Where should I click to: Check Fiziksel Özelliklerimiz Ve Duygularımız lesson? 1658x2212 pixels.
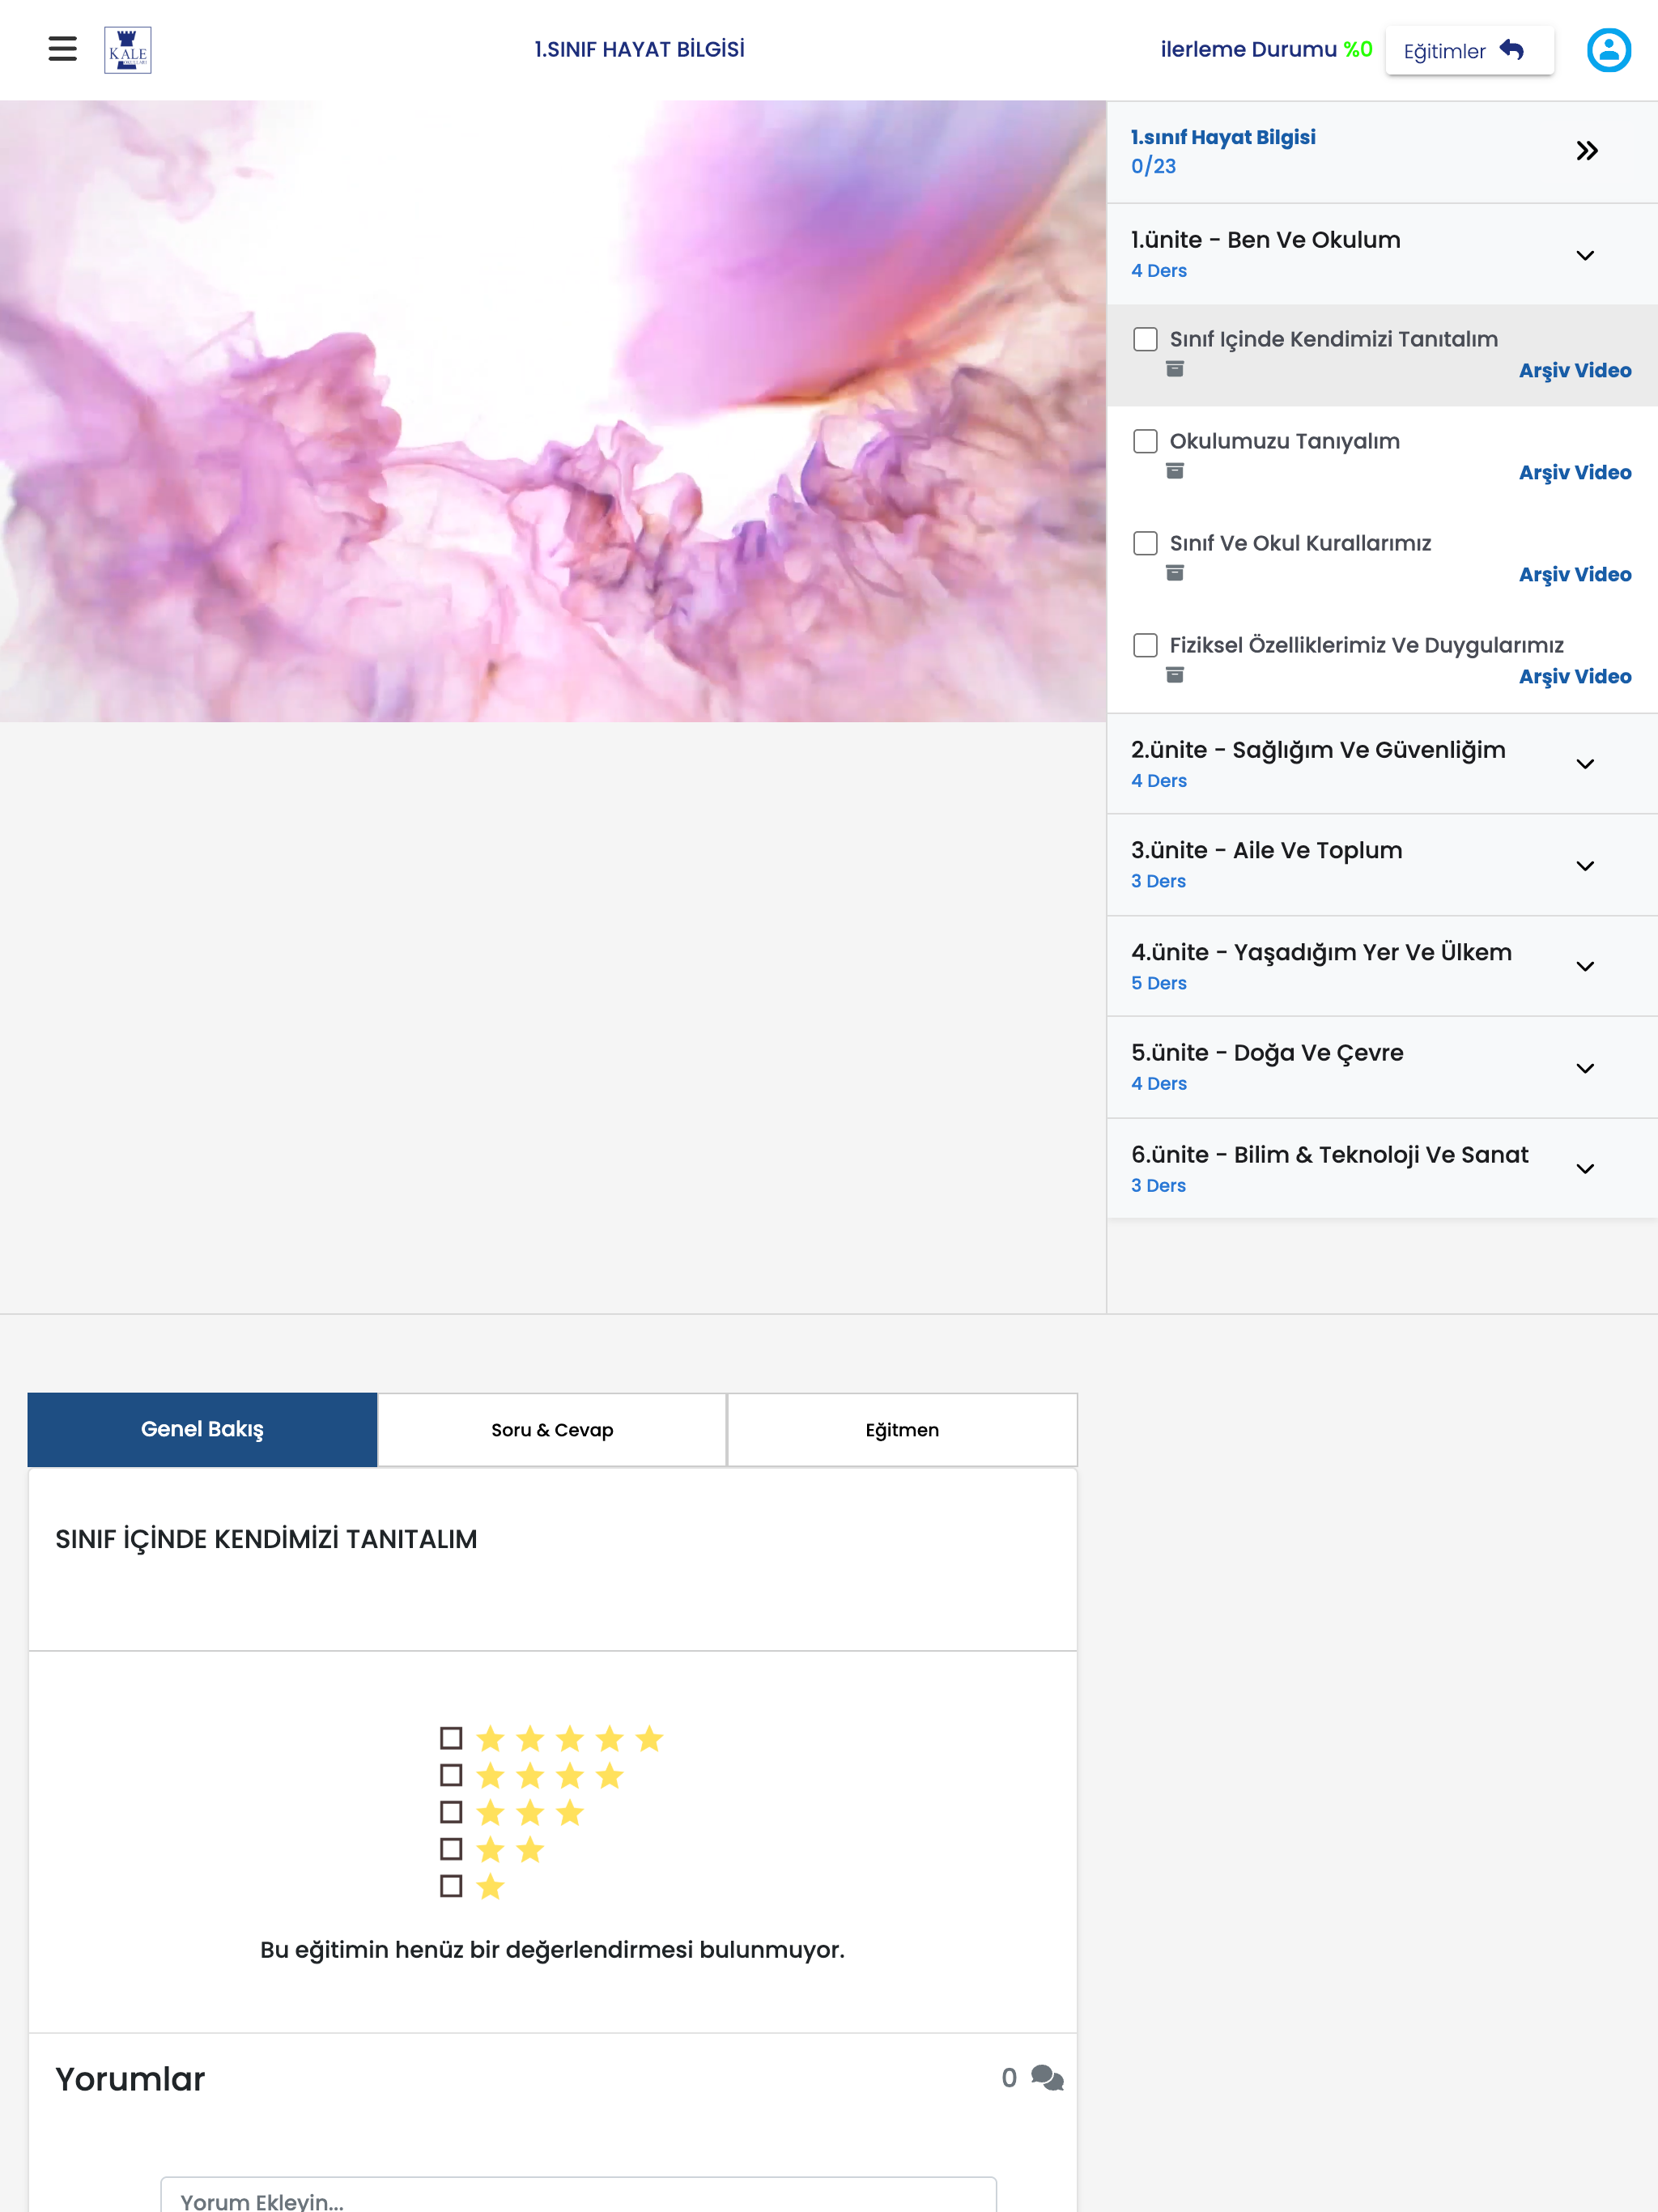[x=1145, y=645]
